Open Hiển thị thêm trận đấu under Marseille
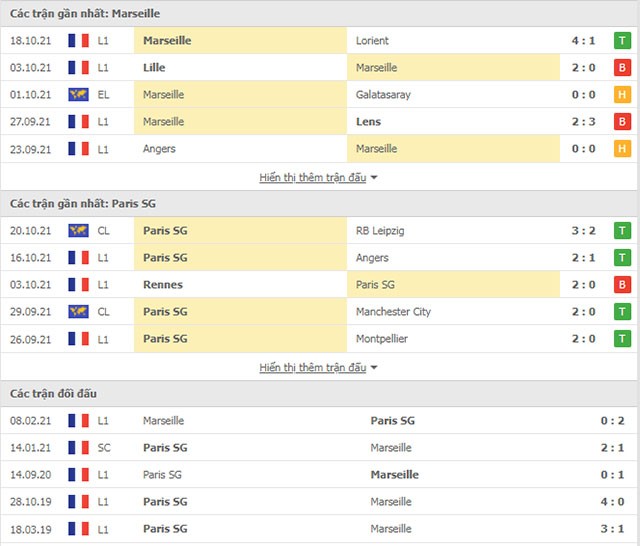This screenshot has width=640, height=546. [x=313, y=178]
